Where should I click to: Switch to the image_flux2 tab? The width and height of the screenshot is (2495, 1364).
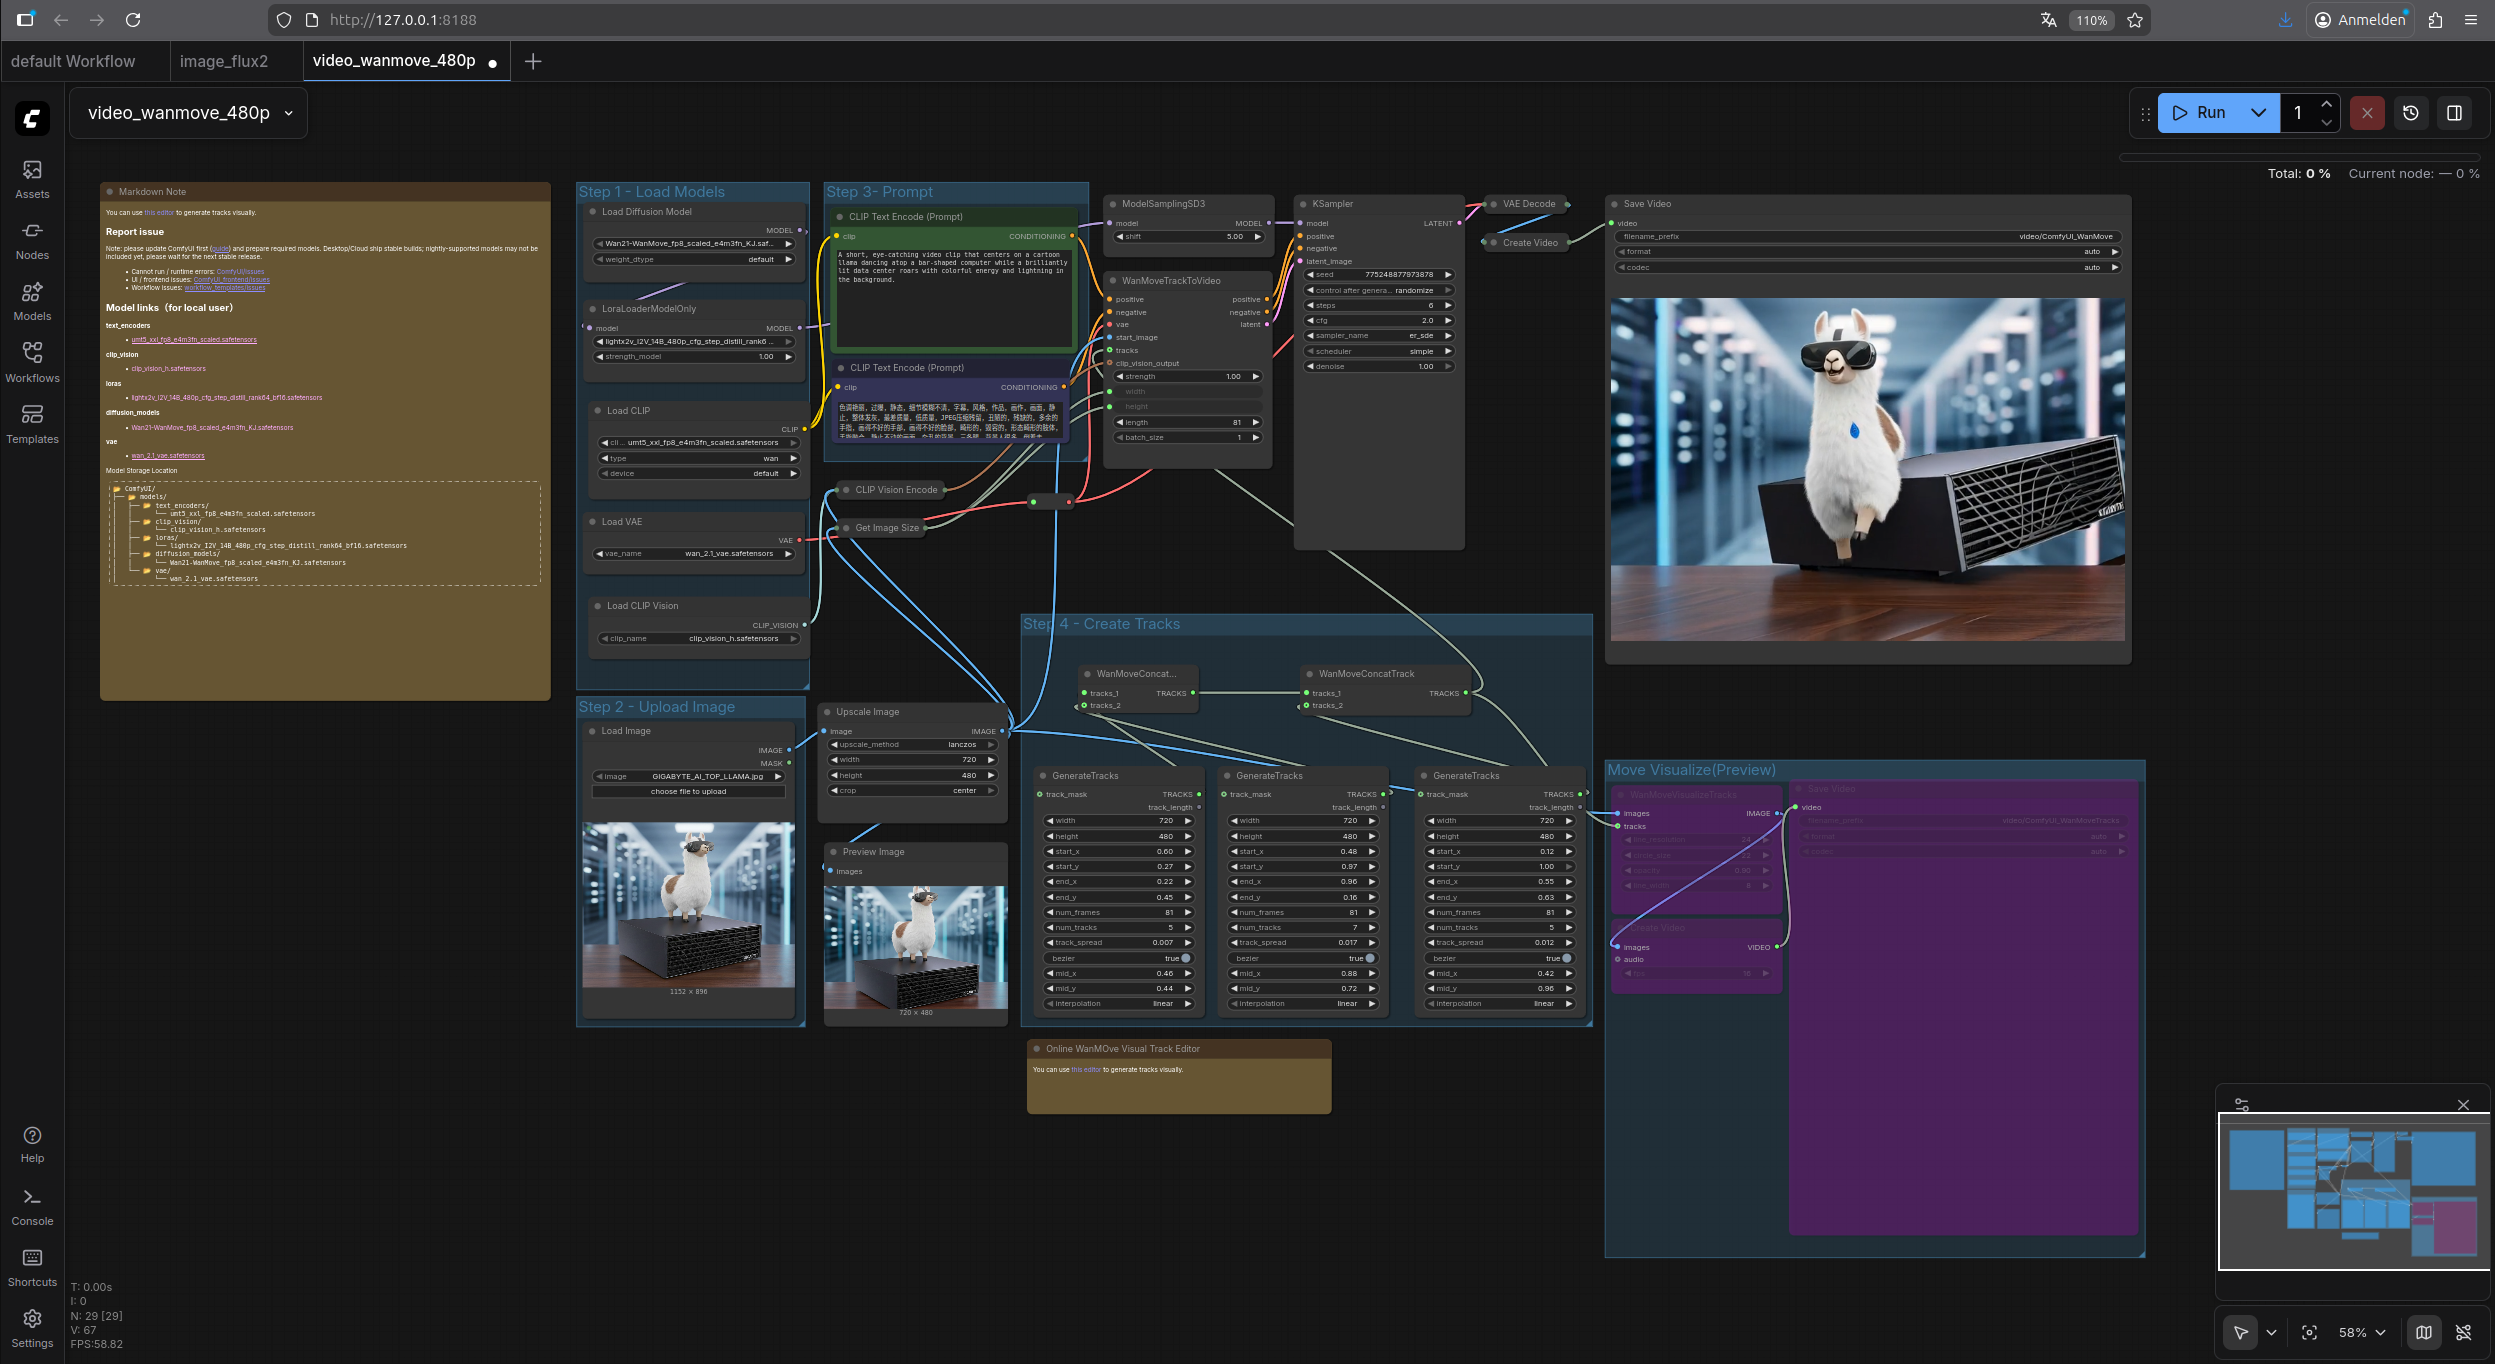pyautogui.click(x=224, y=61)
